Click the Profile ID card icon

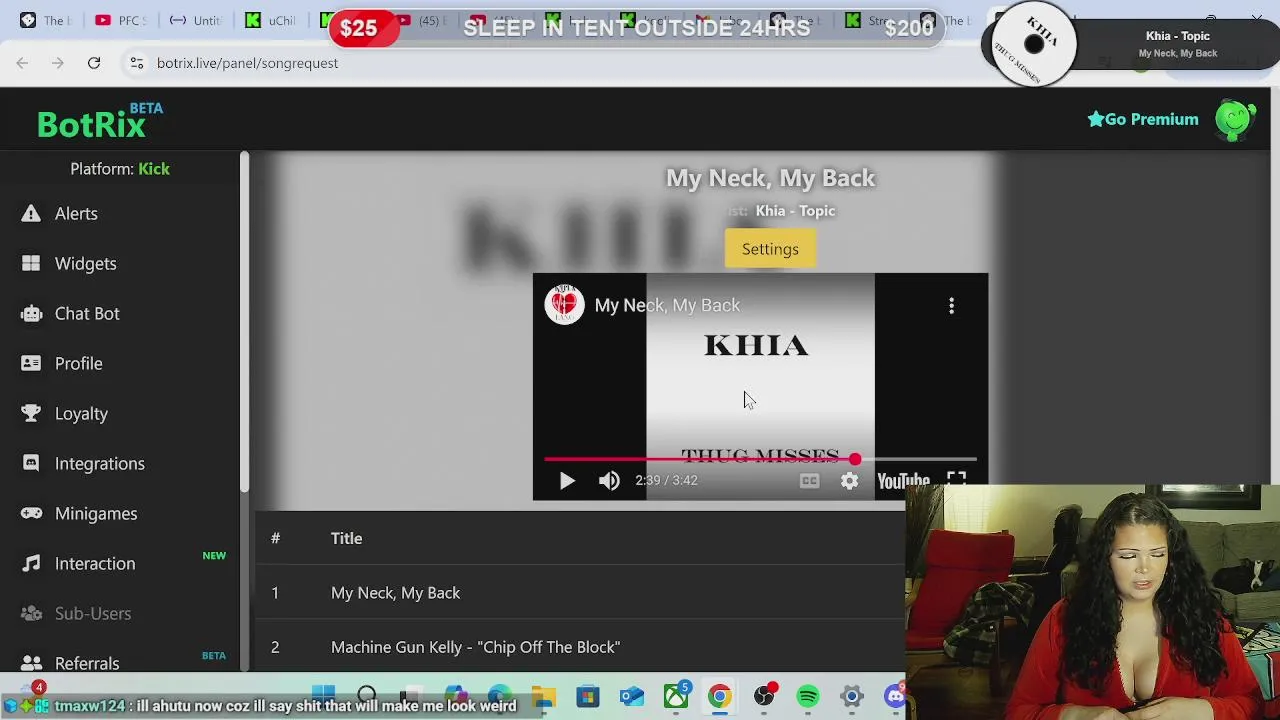pos(31,363)
